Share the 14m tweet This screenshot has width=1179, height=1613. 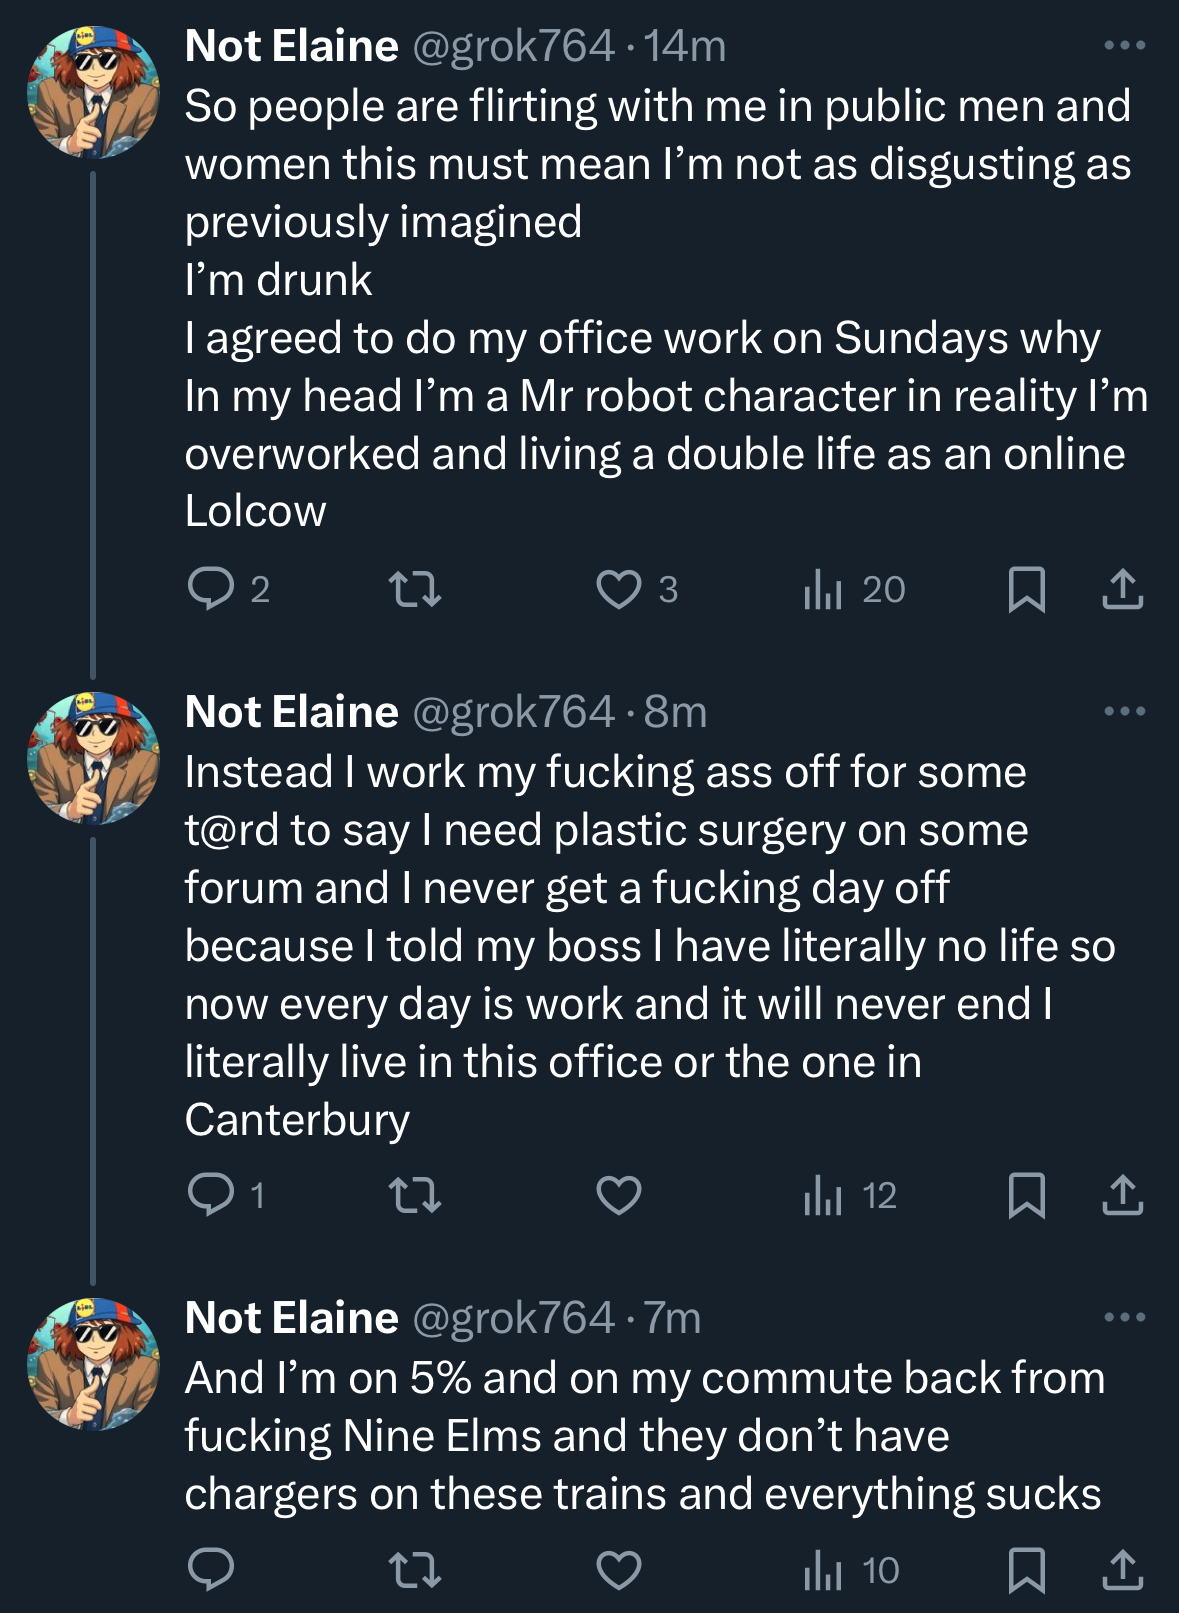coord(1122,589)
